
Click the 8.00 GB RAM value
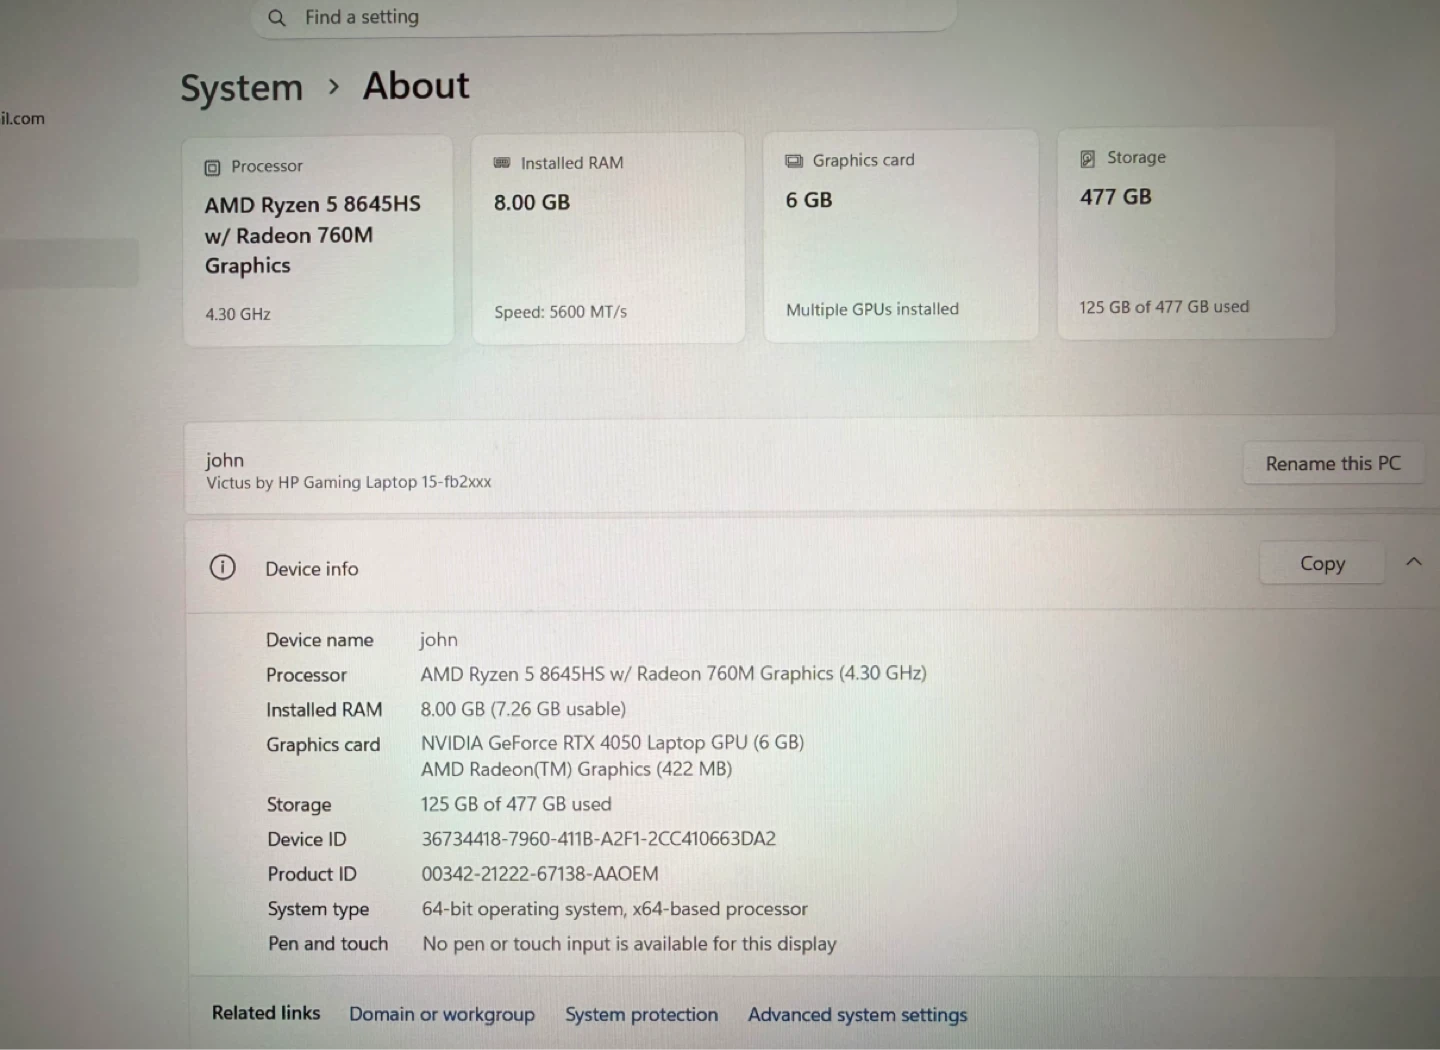click(x=532, y=203)
